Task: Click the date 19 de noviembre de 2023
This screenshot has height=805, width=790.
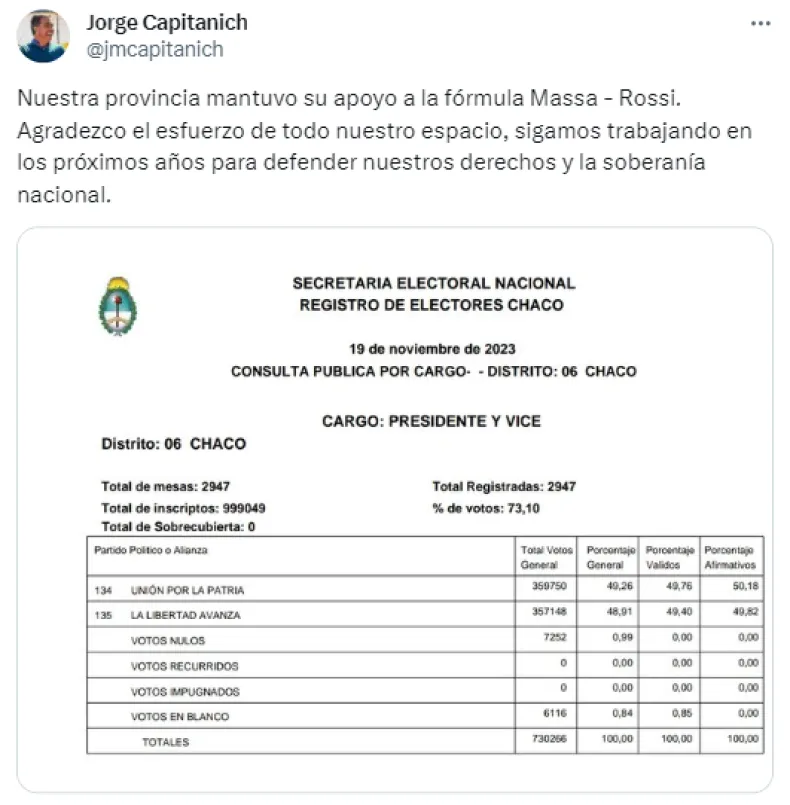Action: (433, 349)
